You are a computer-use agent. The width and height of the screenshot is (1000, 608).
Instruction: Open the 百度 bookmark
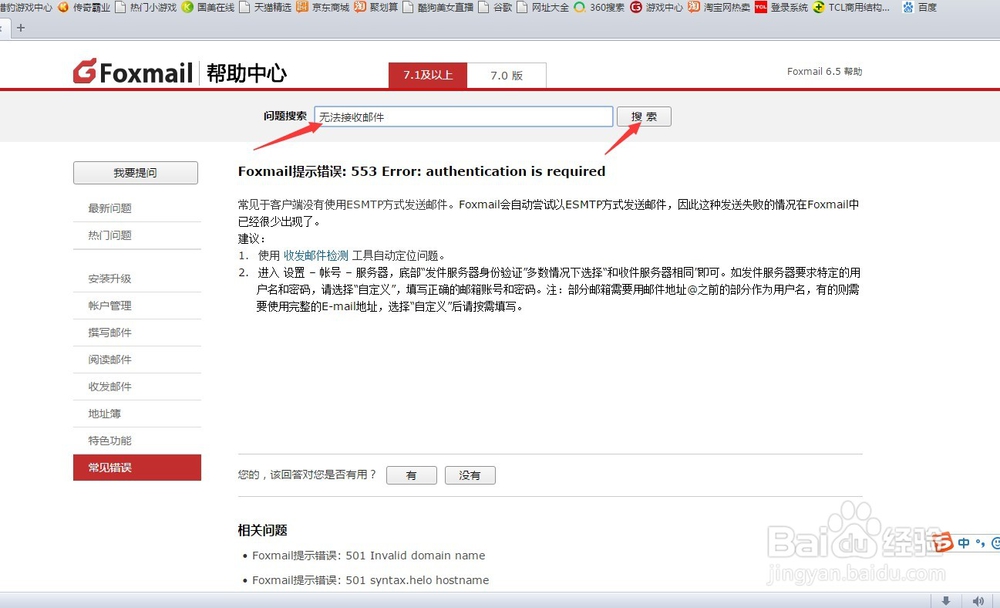click(x=920, y=8)
